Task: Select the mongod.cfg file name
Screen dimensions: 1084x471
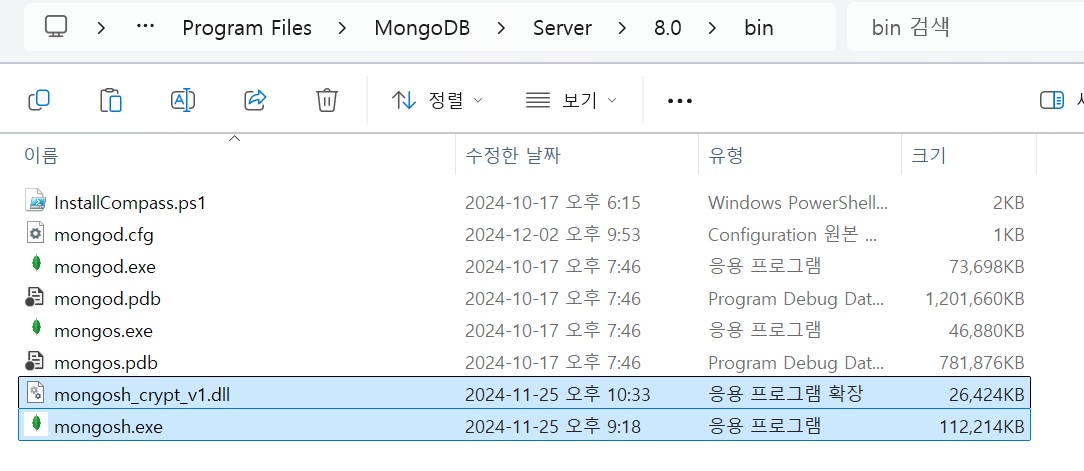Action: pyautogui.click(x=104, y=235)
